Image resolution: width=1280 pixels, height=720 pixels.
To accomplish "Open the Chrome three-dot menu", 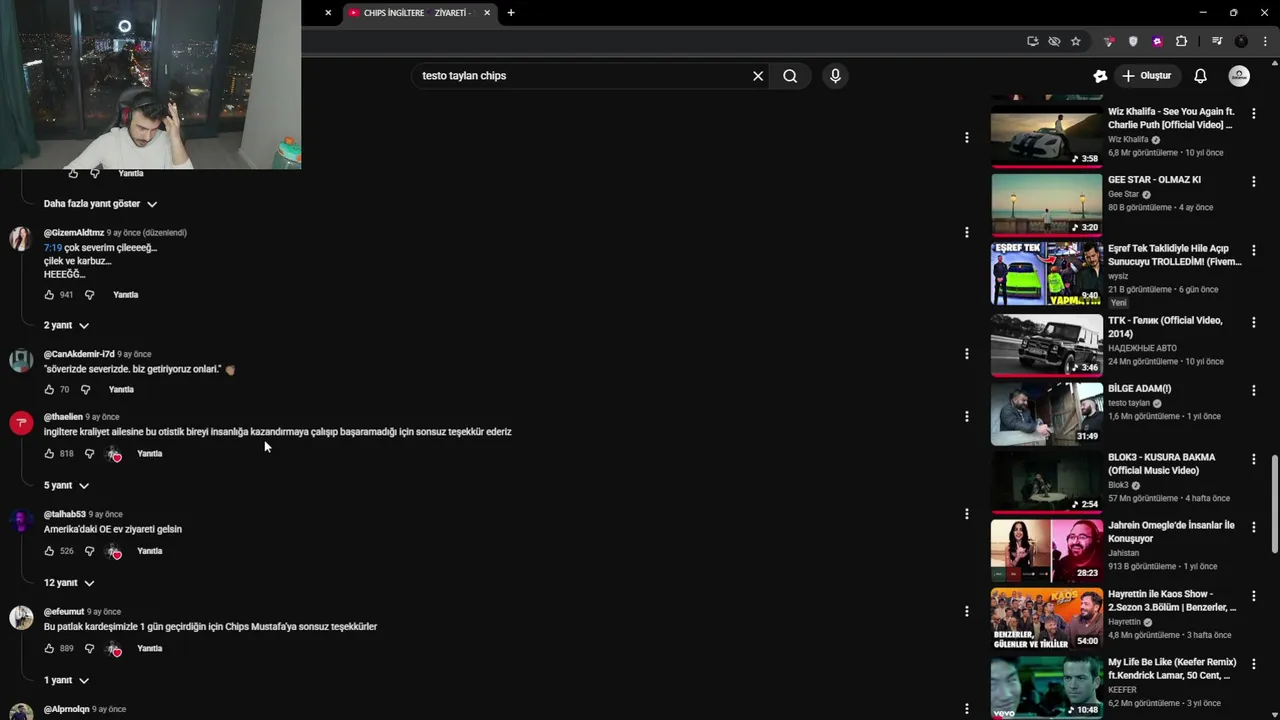I will (1265, 41).
